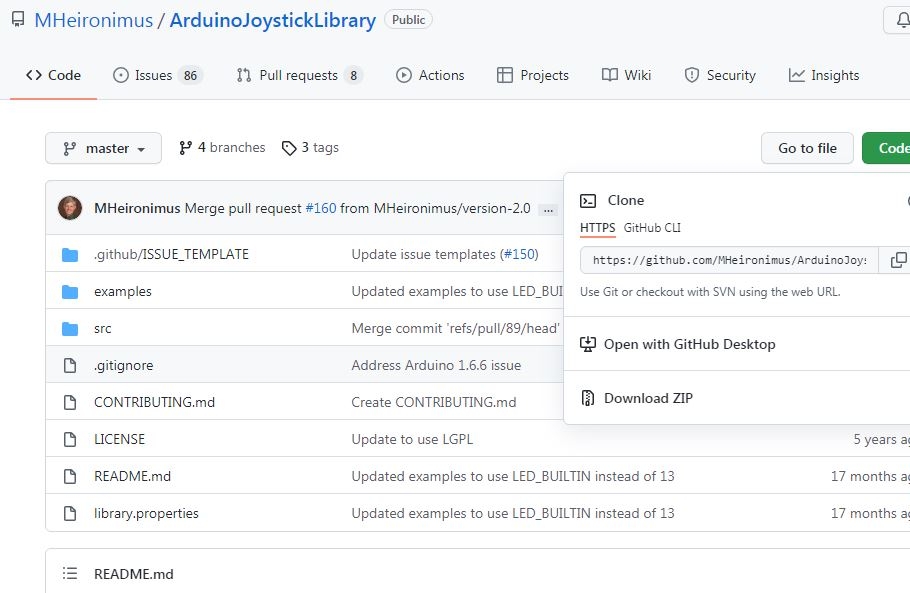910x593 pixels.
Task: Open the notifications bell button
Action: 897,20
